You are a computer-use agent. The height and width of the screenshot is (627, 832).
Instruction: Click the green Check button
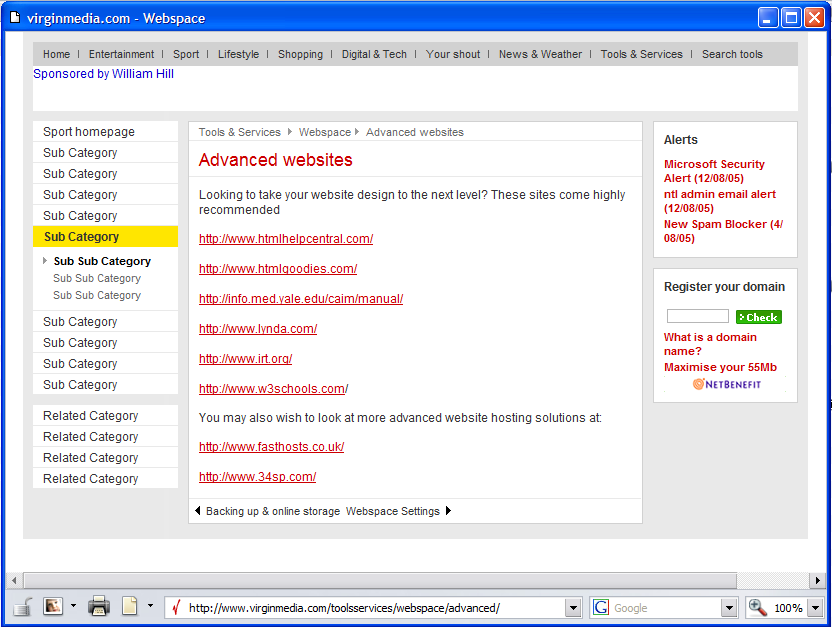click(759, 317)
